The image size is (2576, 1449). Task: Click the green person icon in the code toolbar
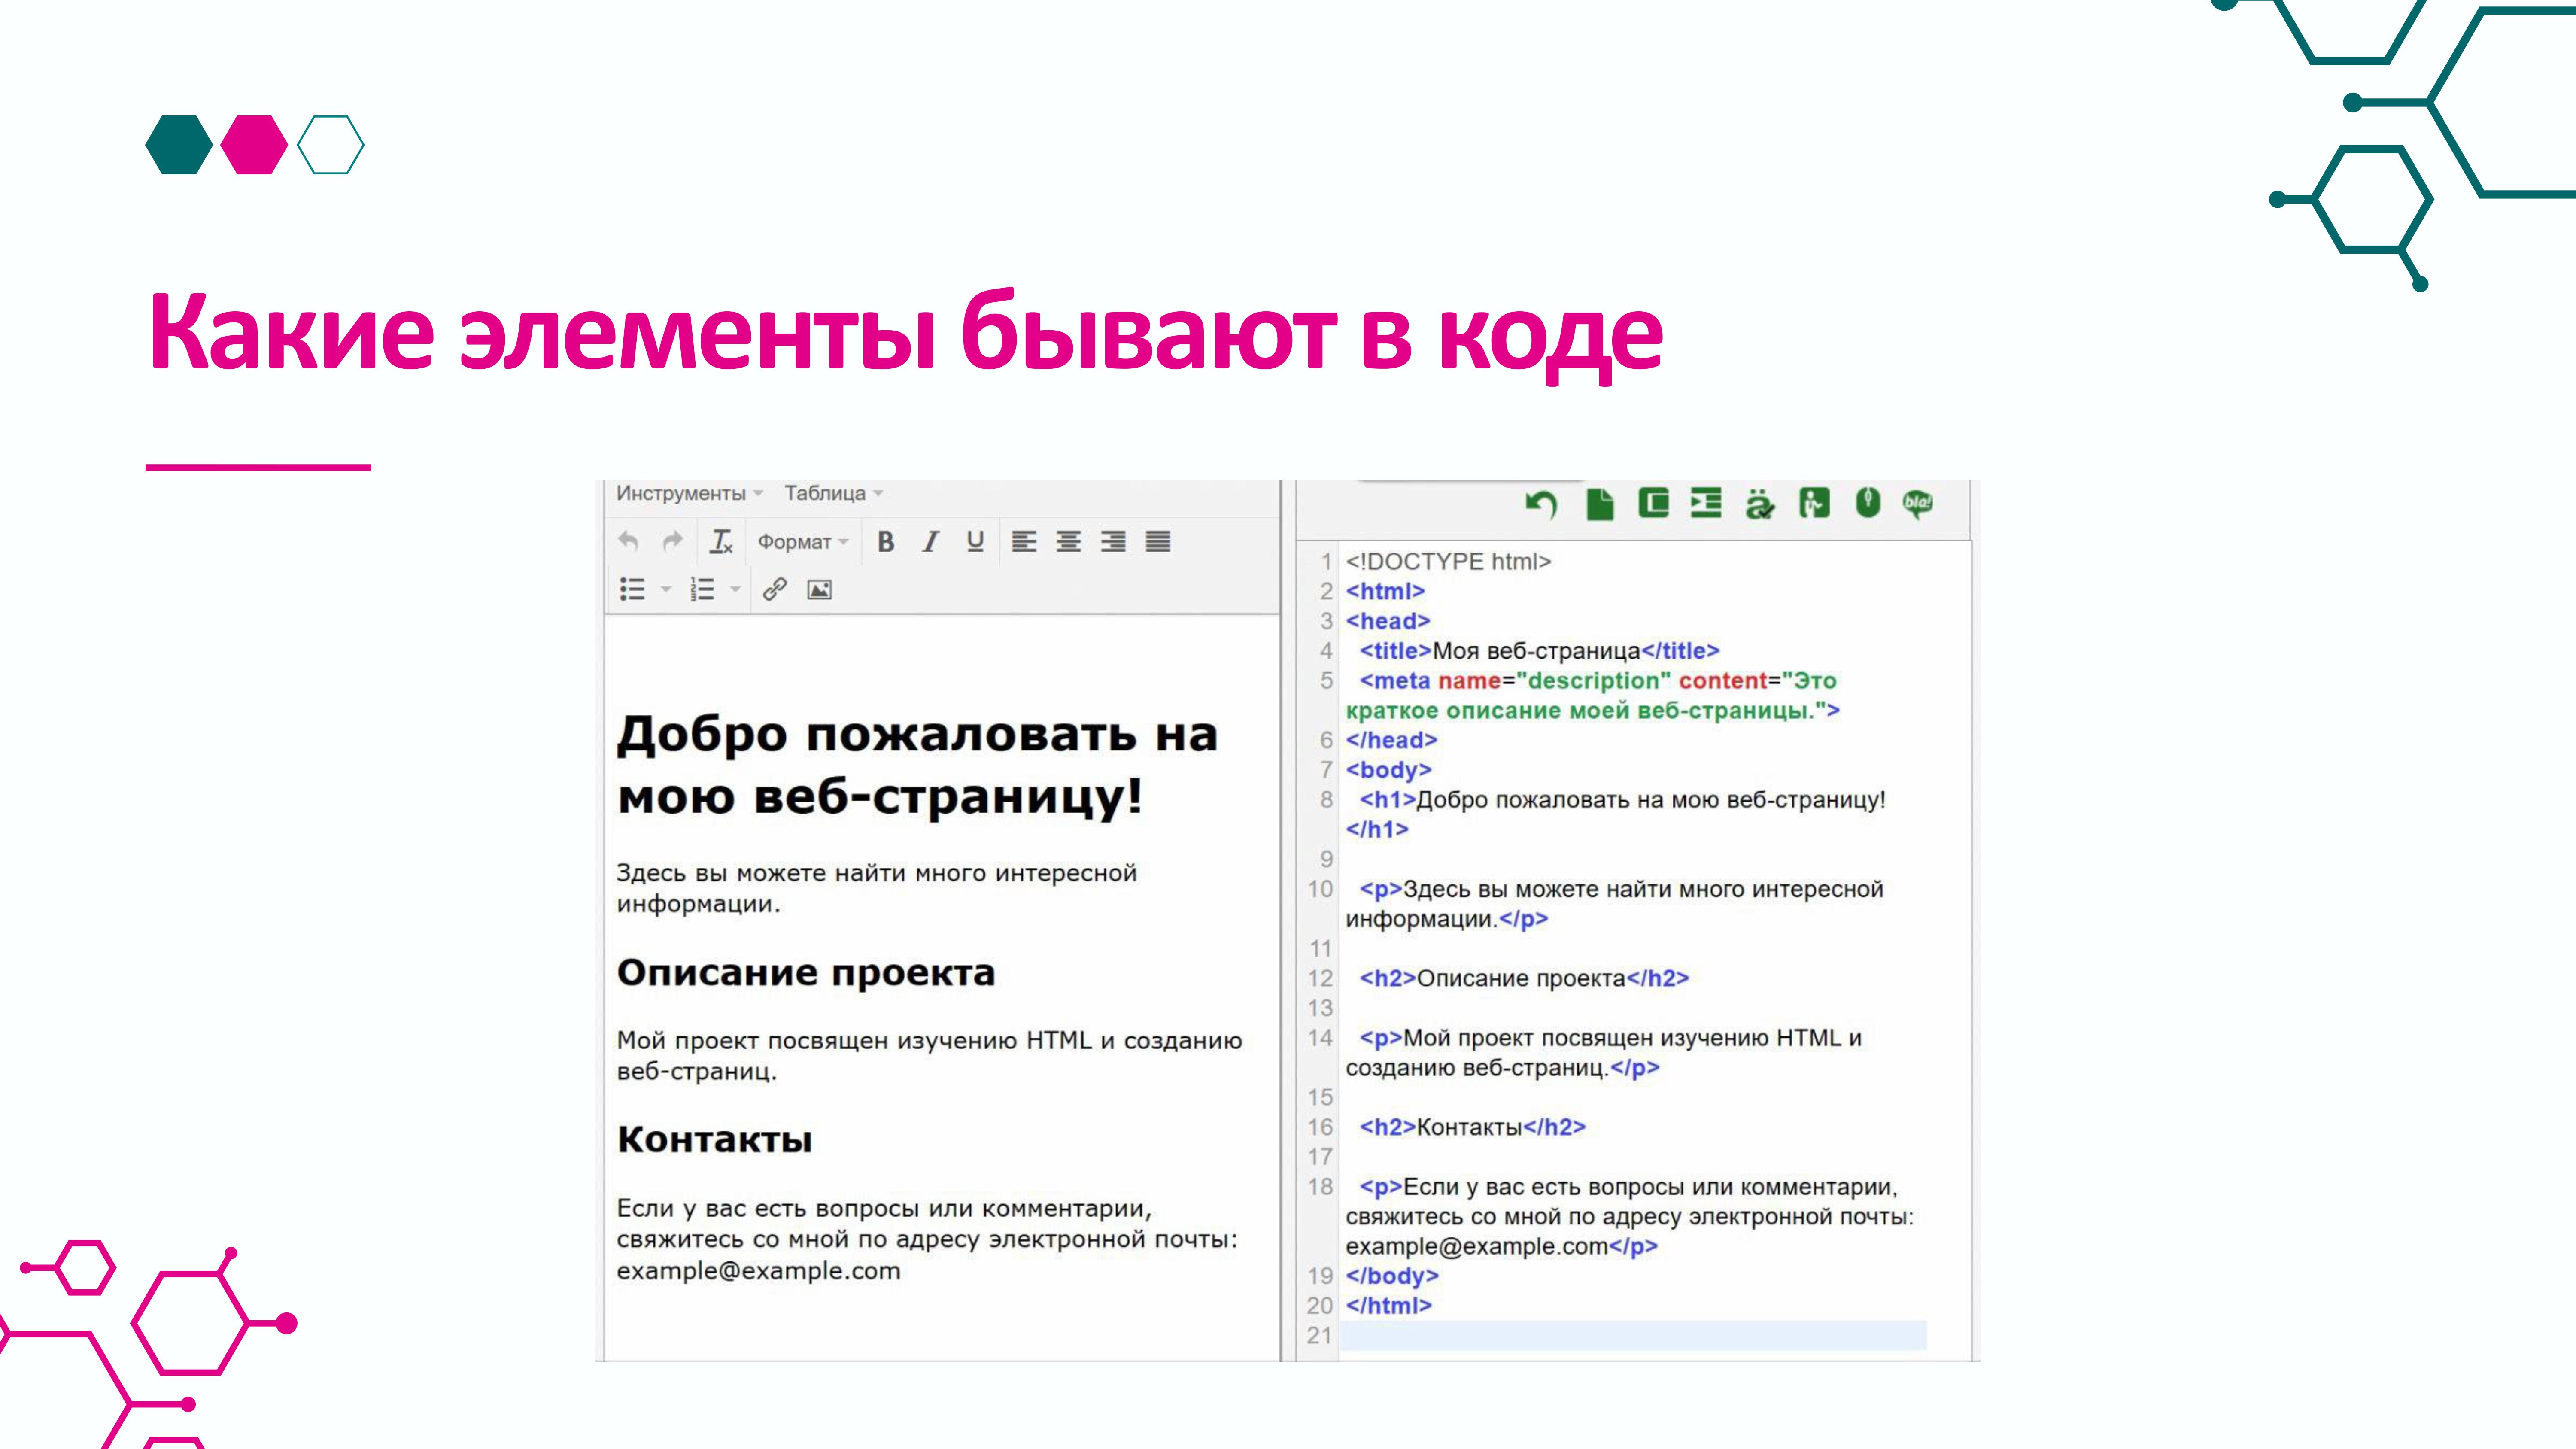1814,503
